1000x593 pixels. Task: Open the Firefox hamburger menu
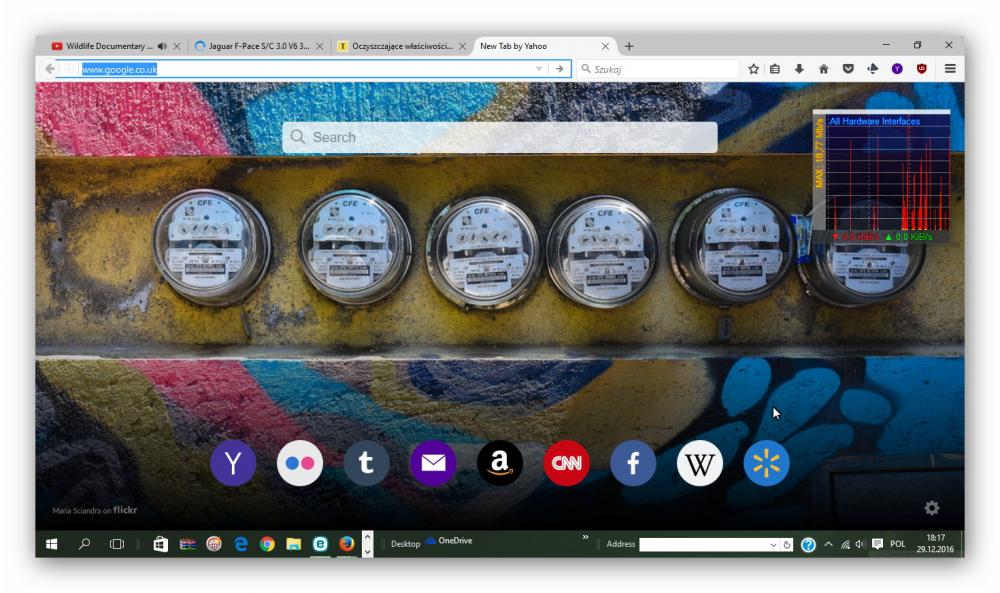(949, 69)
